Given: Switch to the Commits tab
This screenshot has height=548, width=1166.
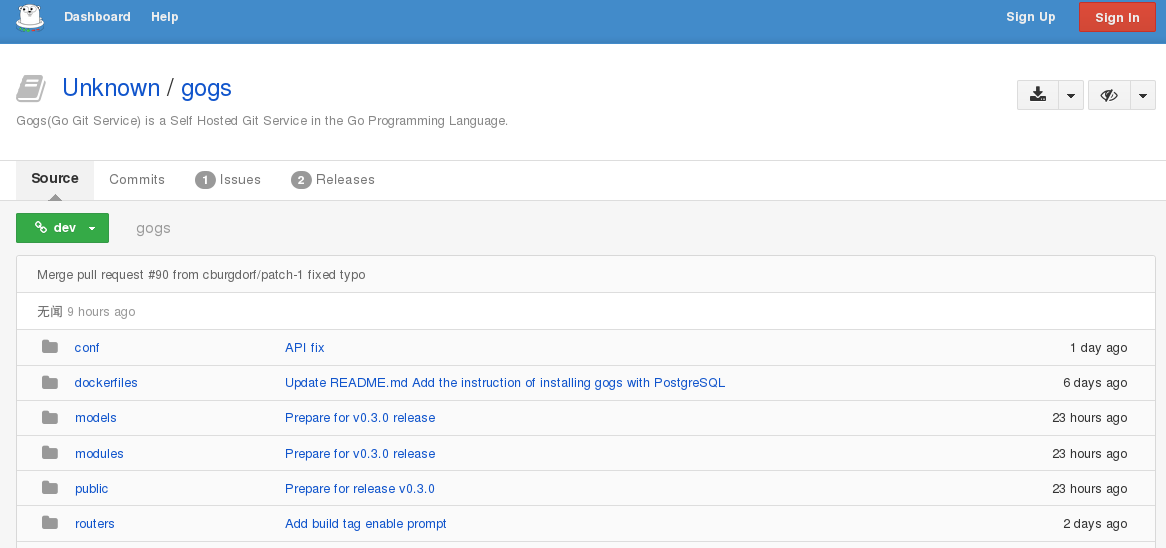Looking at the screenshot, I should (137, 180).
